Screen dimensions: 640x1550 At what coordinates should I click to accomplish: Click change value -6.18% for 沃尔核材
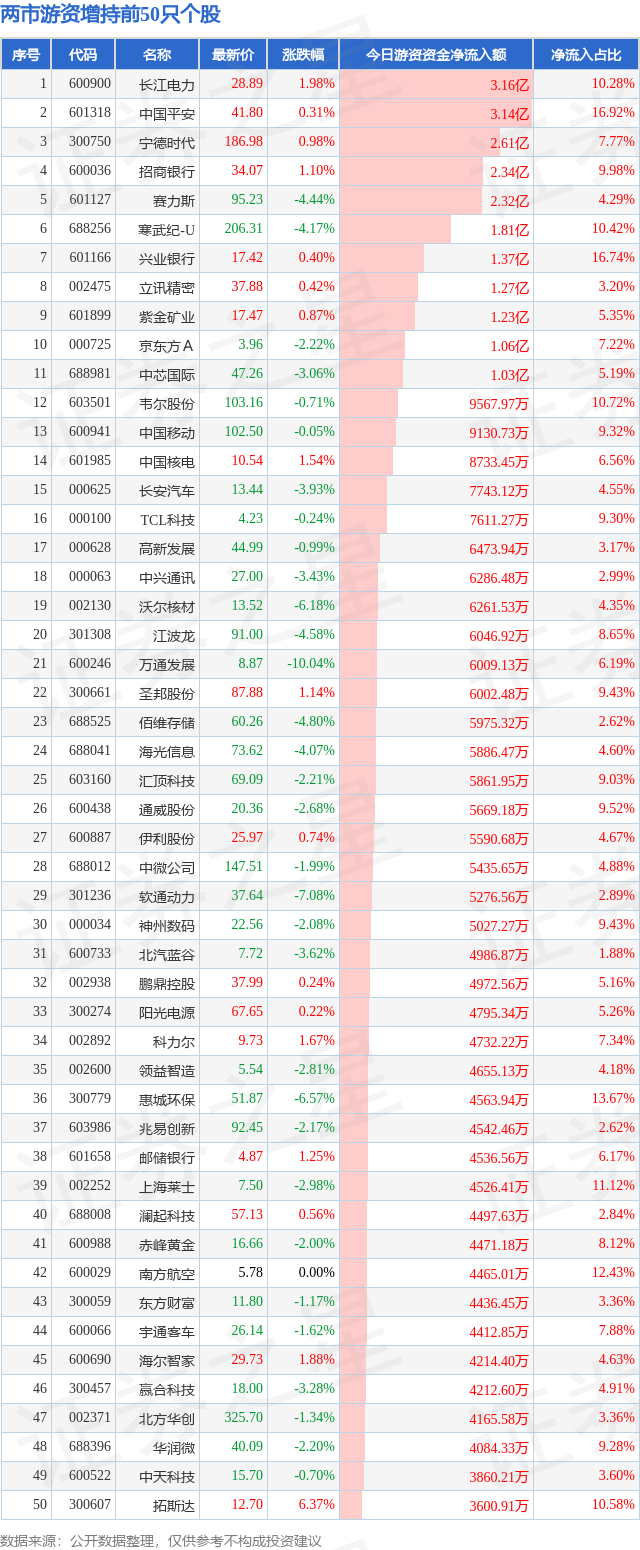tap(315, 606)
